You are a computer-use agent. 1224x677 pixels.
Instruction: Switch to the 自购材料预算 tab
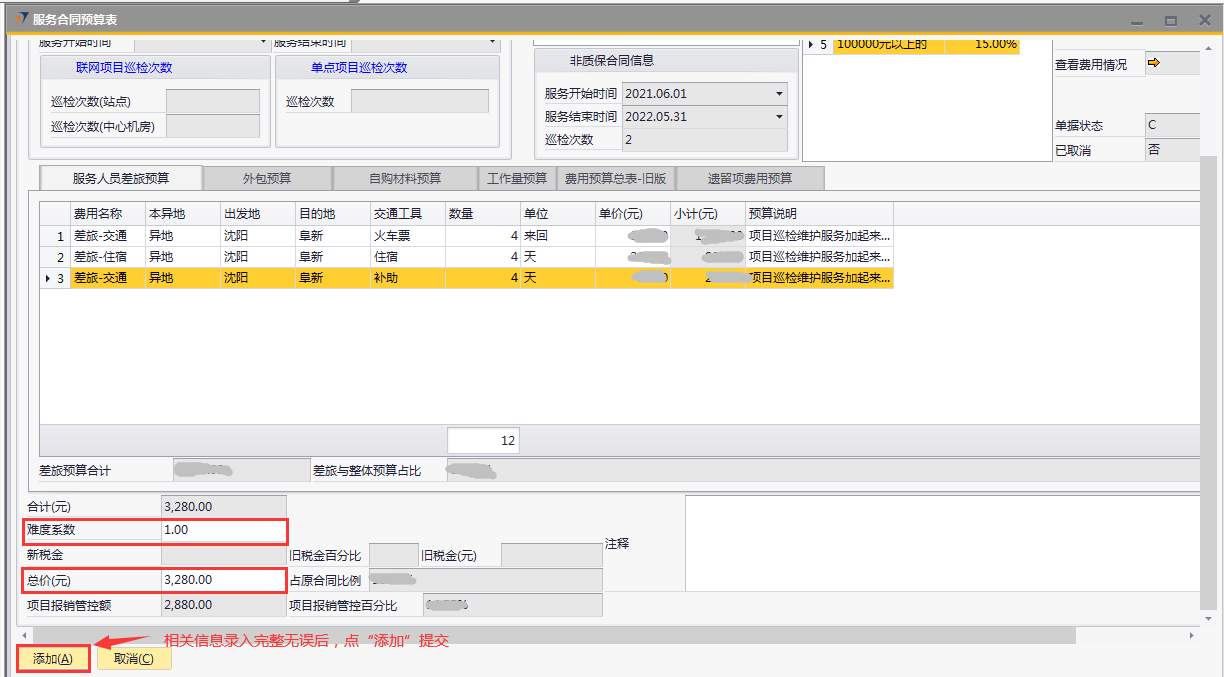click(x=404, y=179)
